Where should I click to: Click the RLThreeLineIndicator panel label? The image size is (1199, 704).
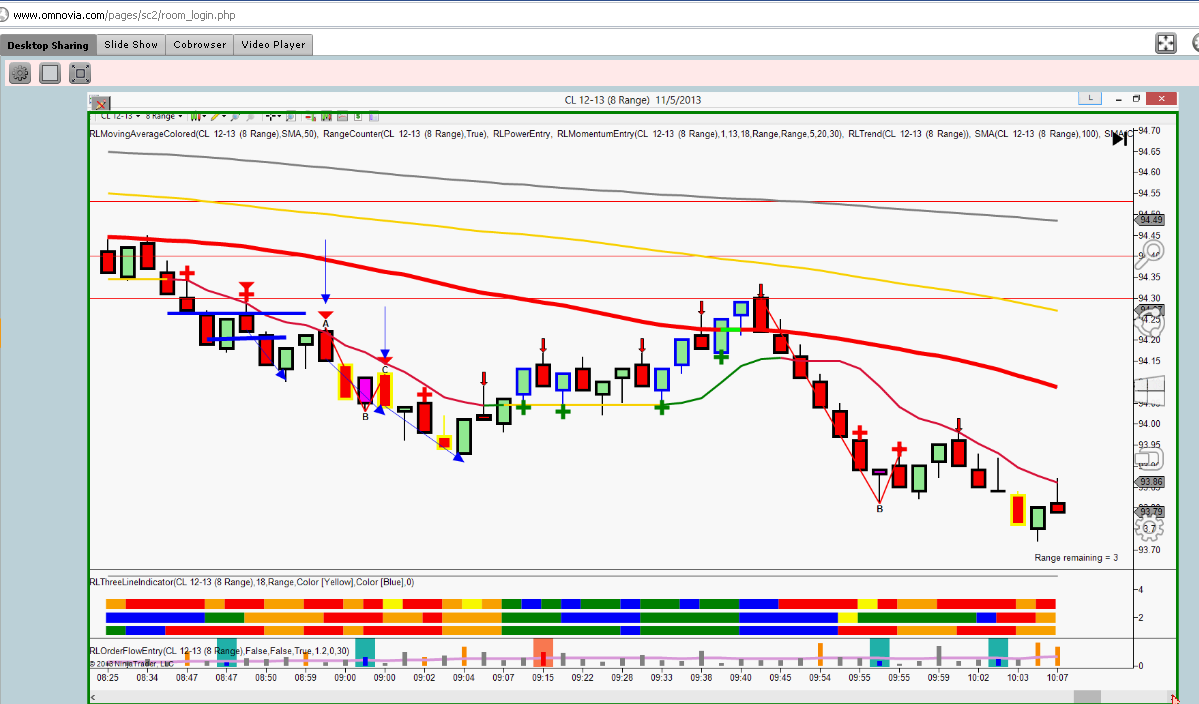[252, 582]
